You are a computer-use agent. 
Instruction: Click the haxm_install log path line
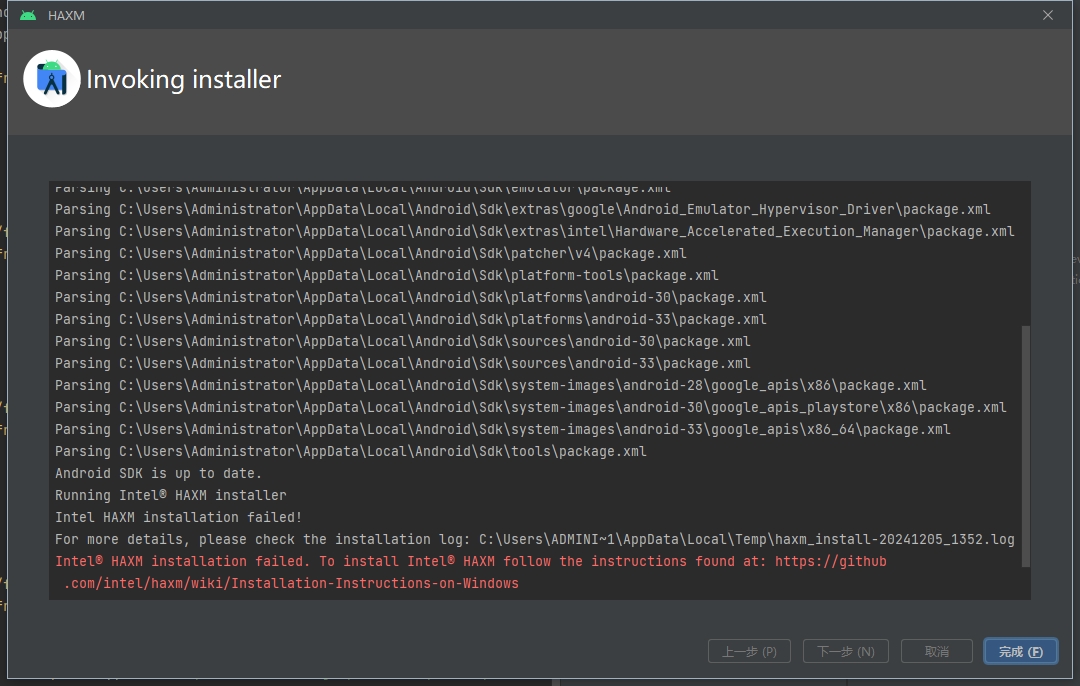534,539
